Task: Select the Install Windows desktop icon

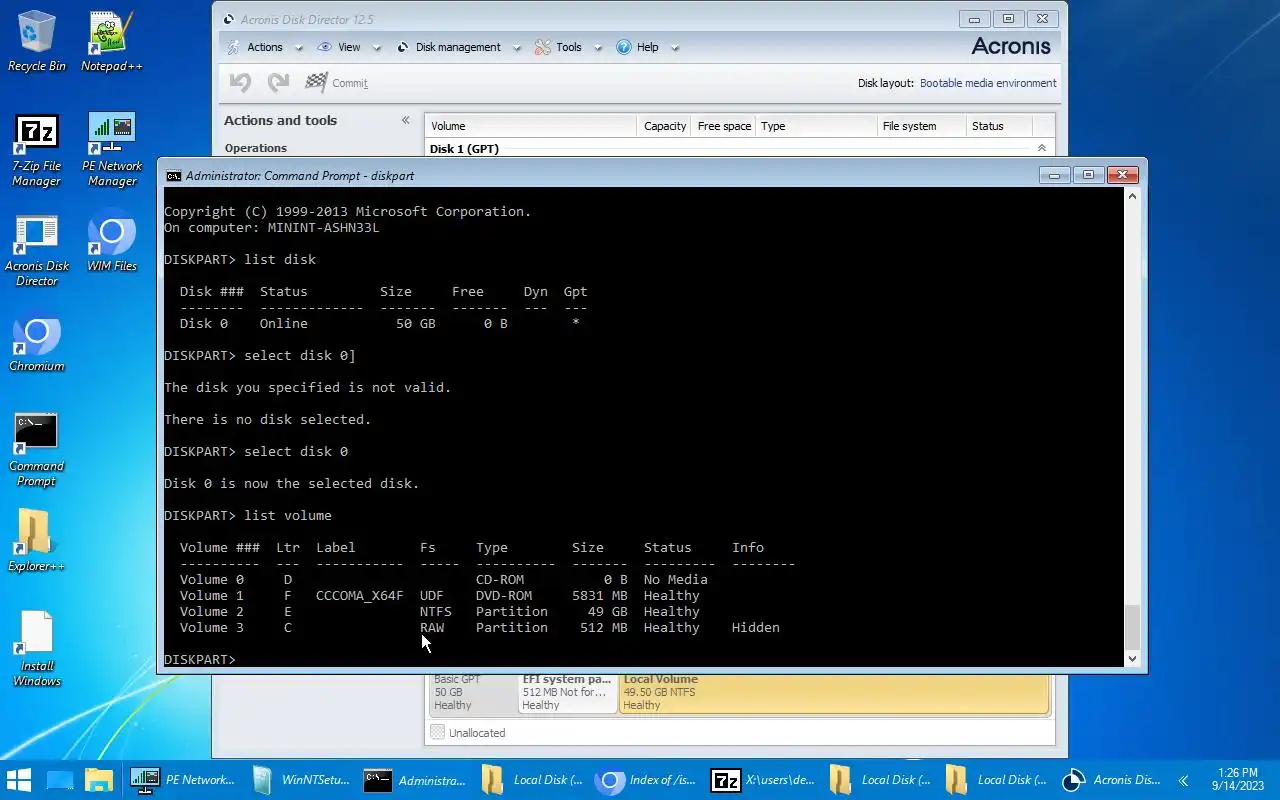Action: pos(37,648)
